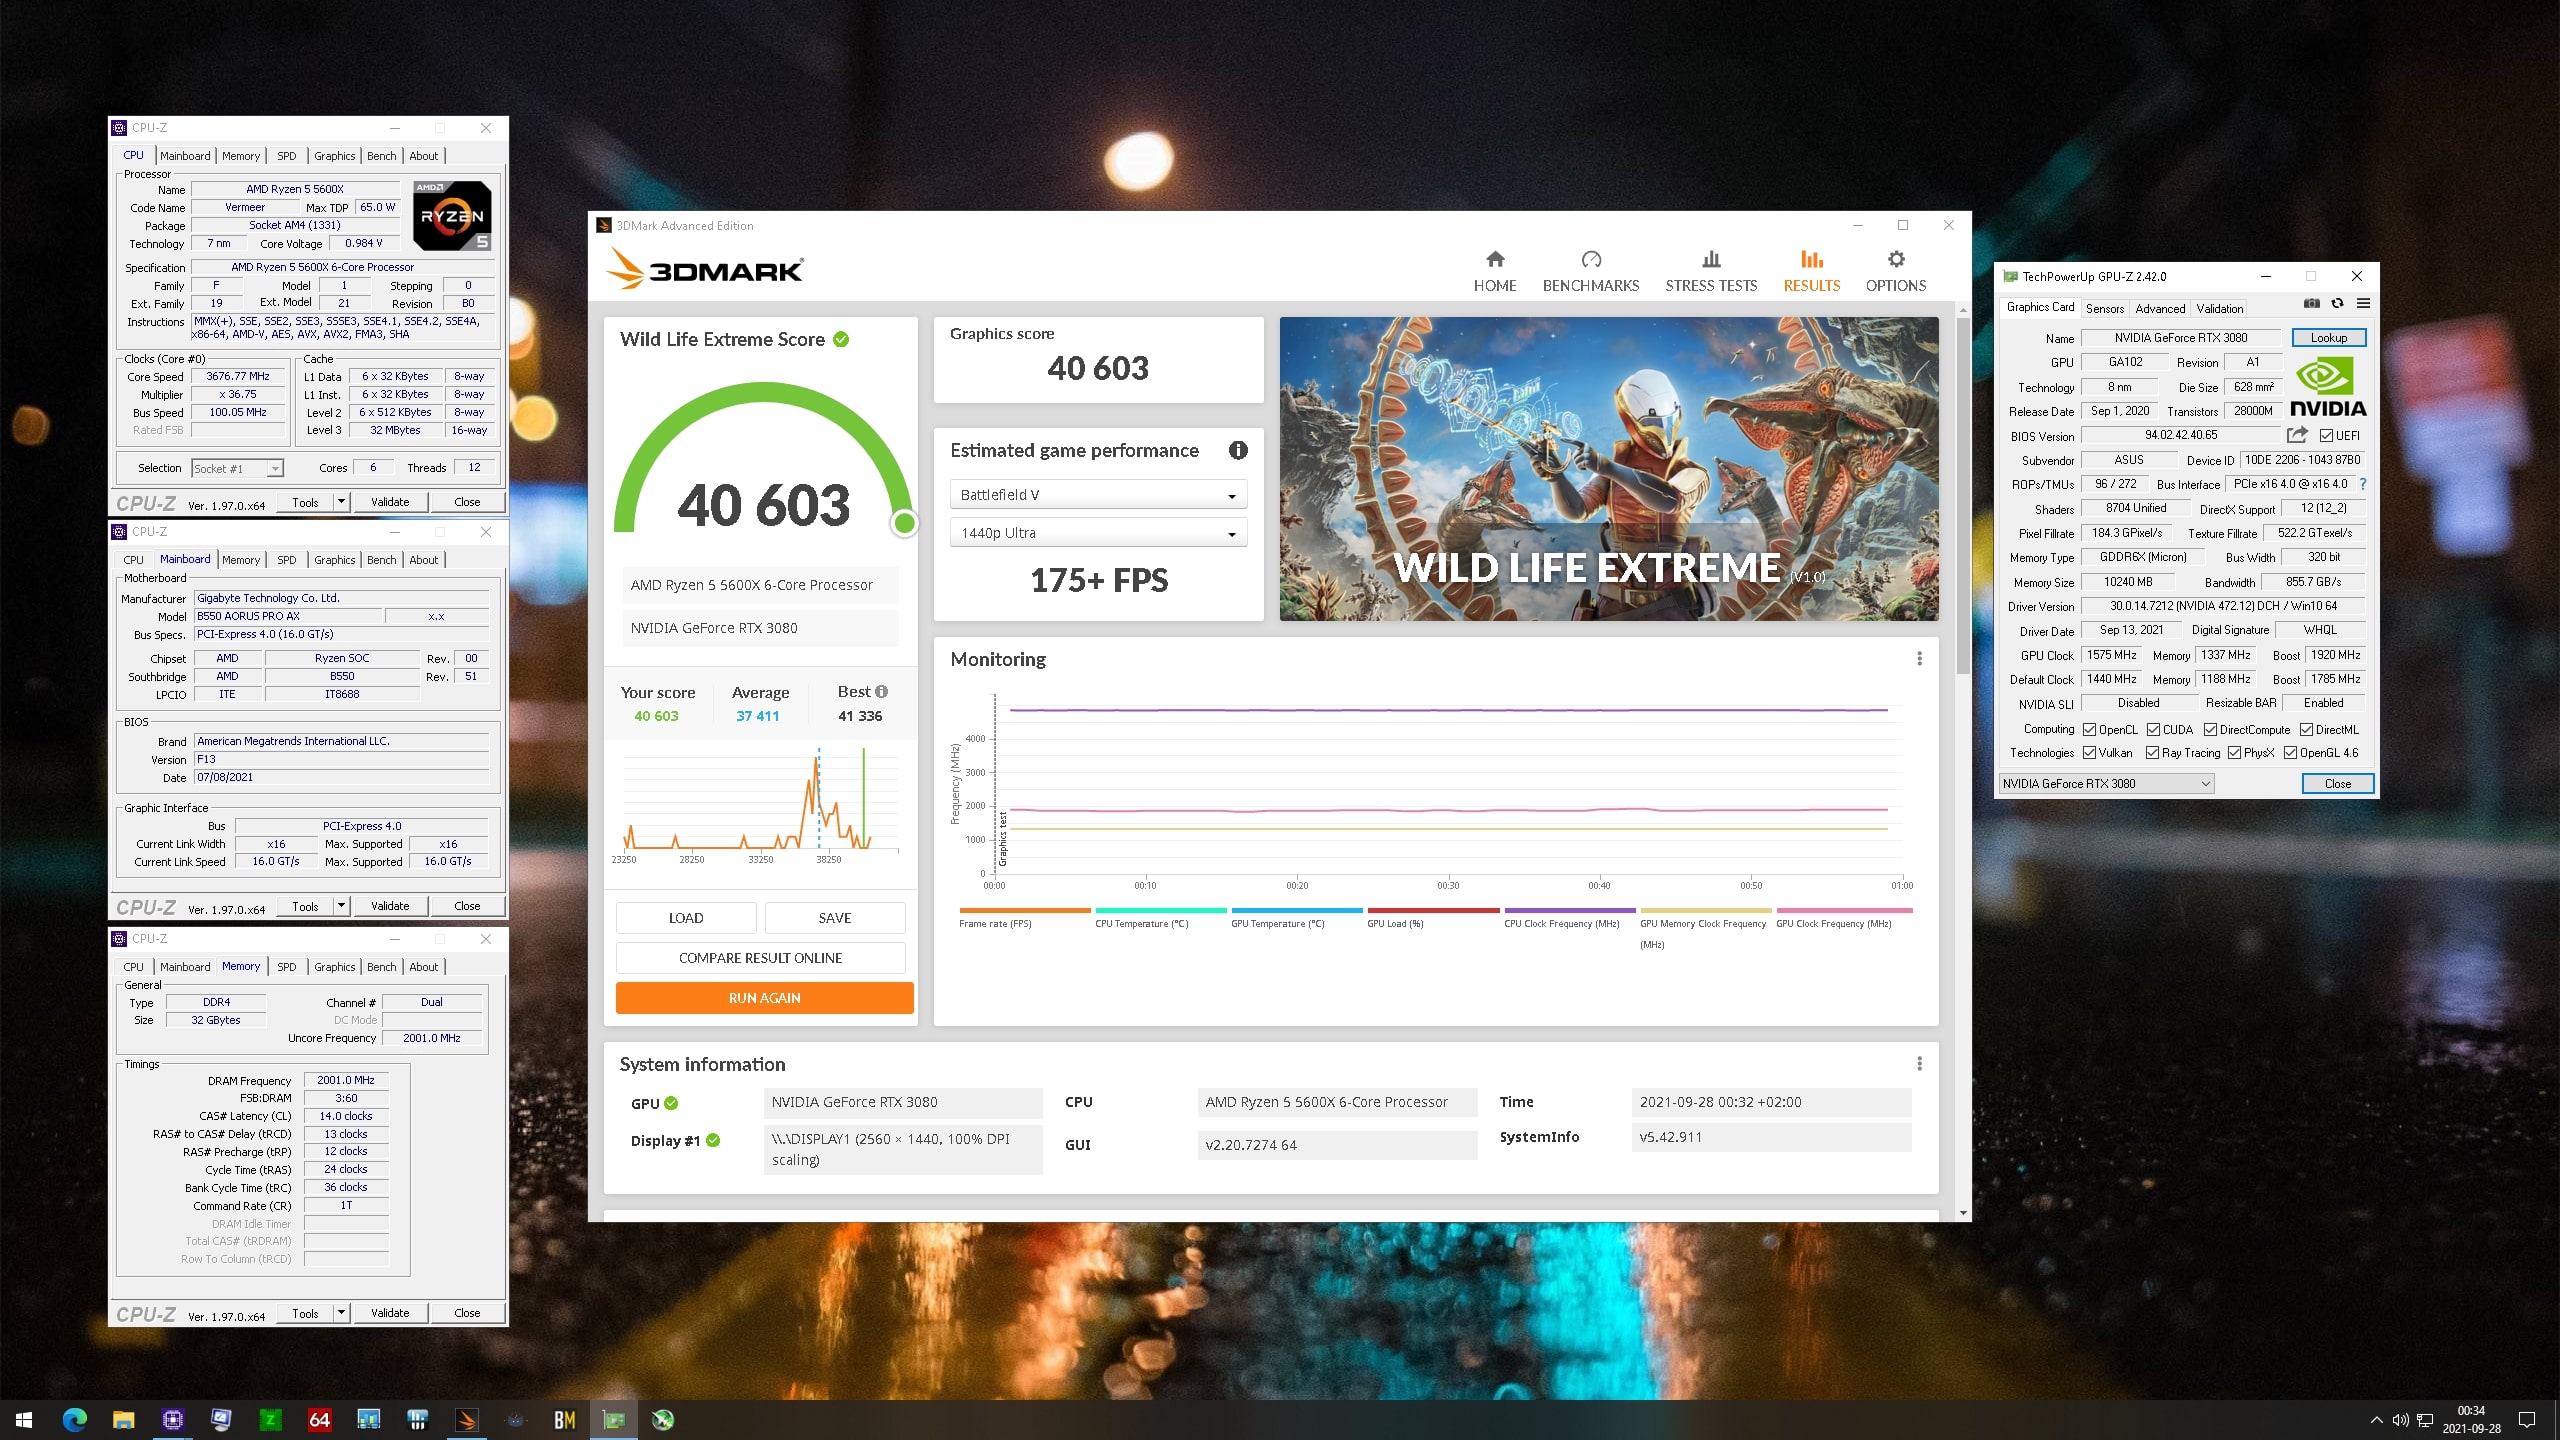Click the AIDA64 taskbar icon
Image resolution: width=2560 pixels, height=1440 pixels.
tap(319, 1419)
